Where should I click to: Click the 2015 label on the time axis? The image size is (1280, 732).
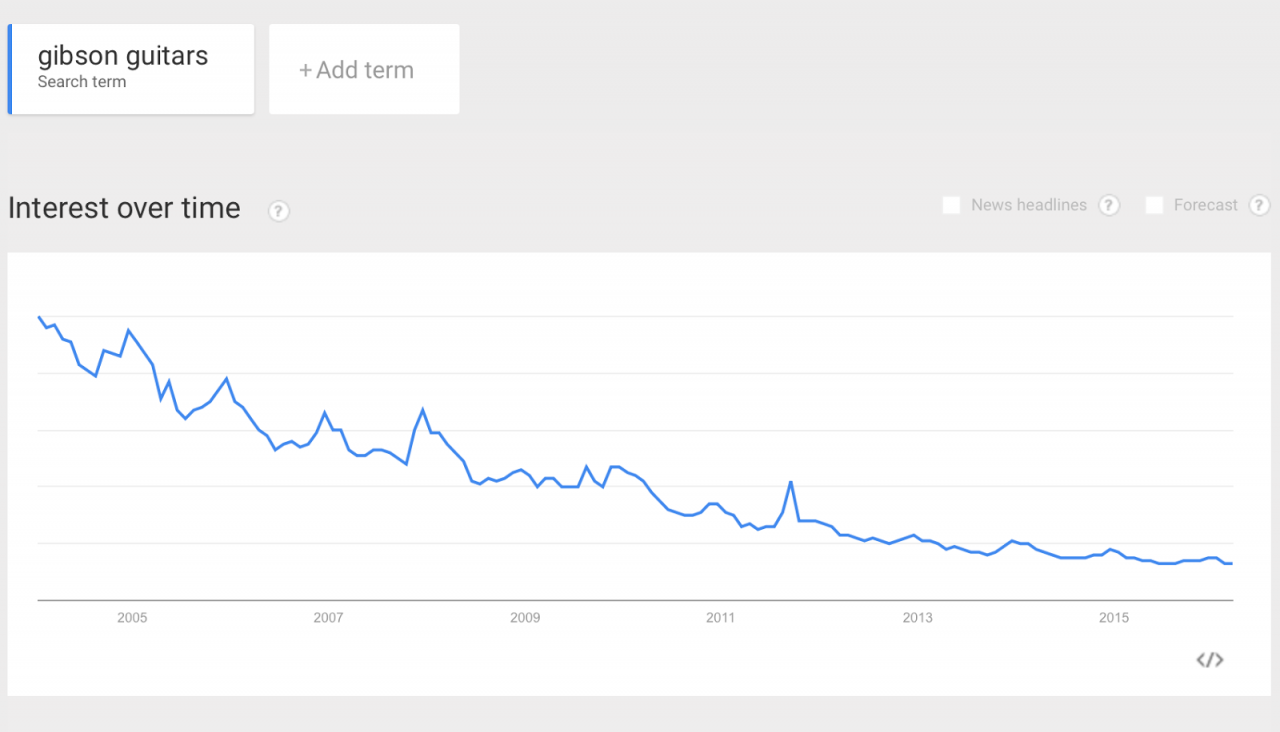point(1114,618)
